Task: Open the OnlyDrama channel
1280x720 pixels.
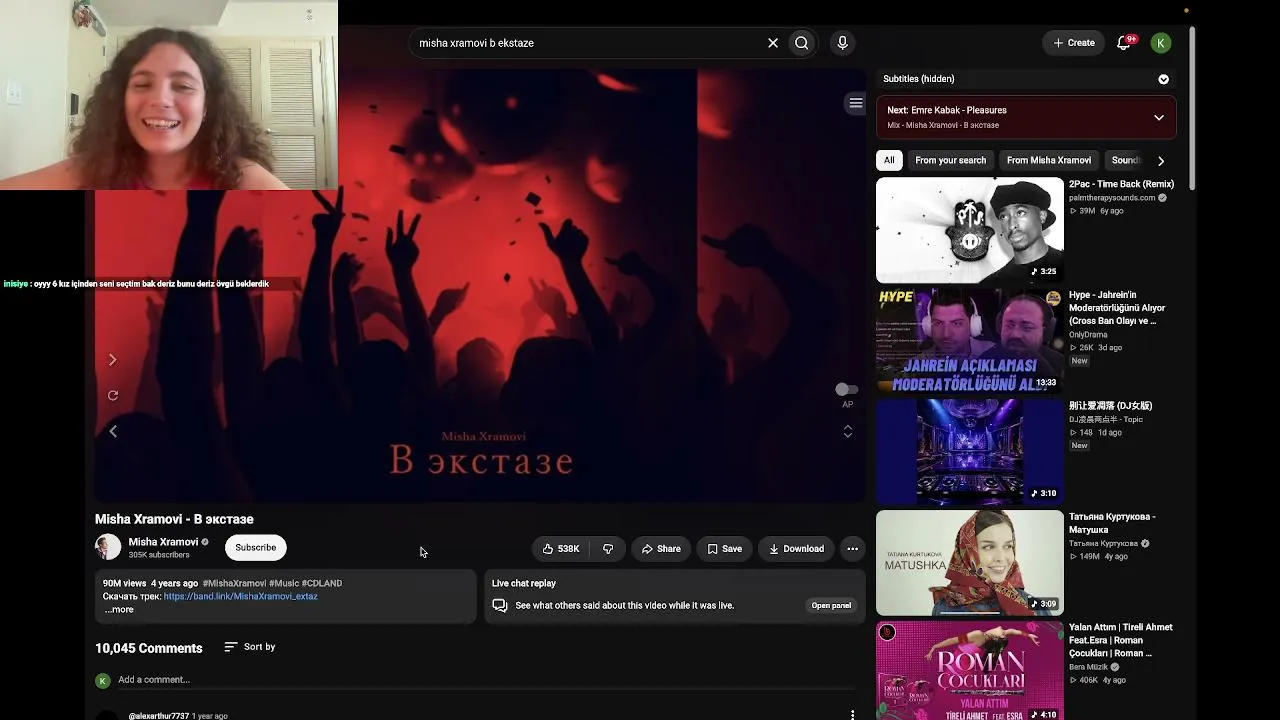Action: pyautogui.click(x=1089, y=335)
